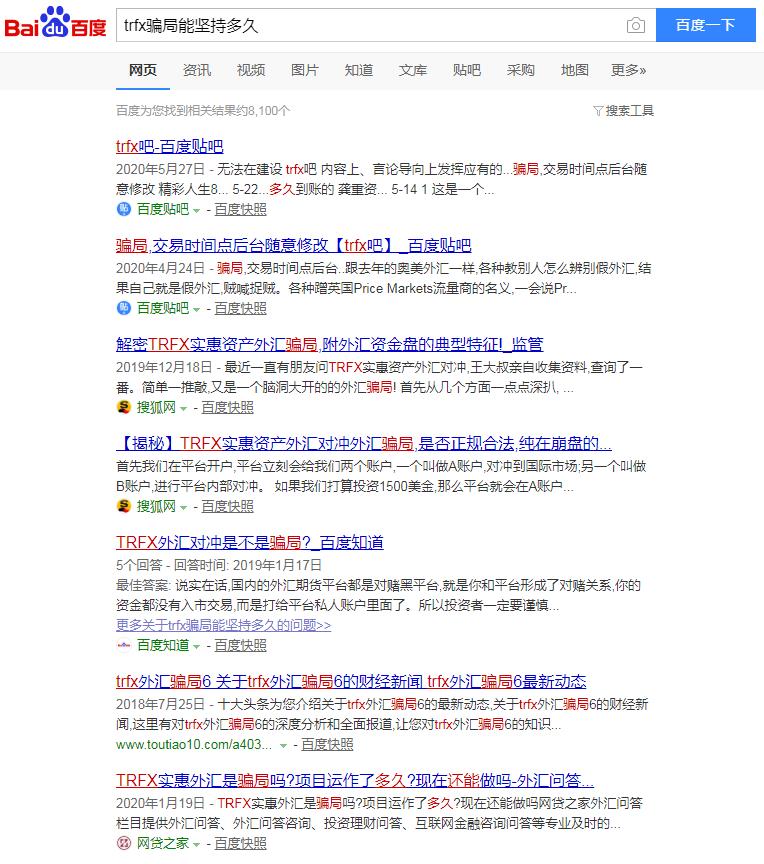
Task: Expand arrow next to first 搜狐网 source
Action: coord(183,409)
